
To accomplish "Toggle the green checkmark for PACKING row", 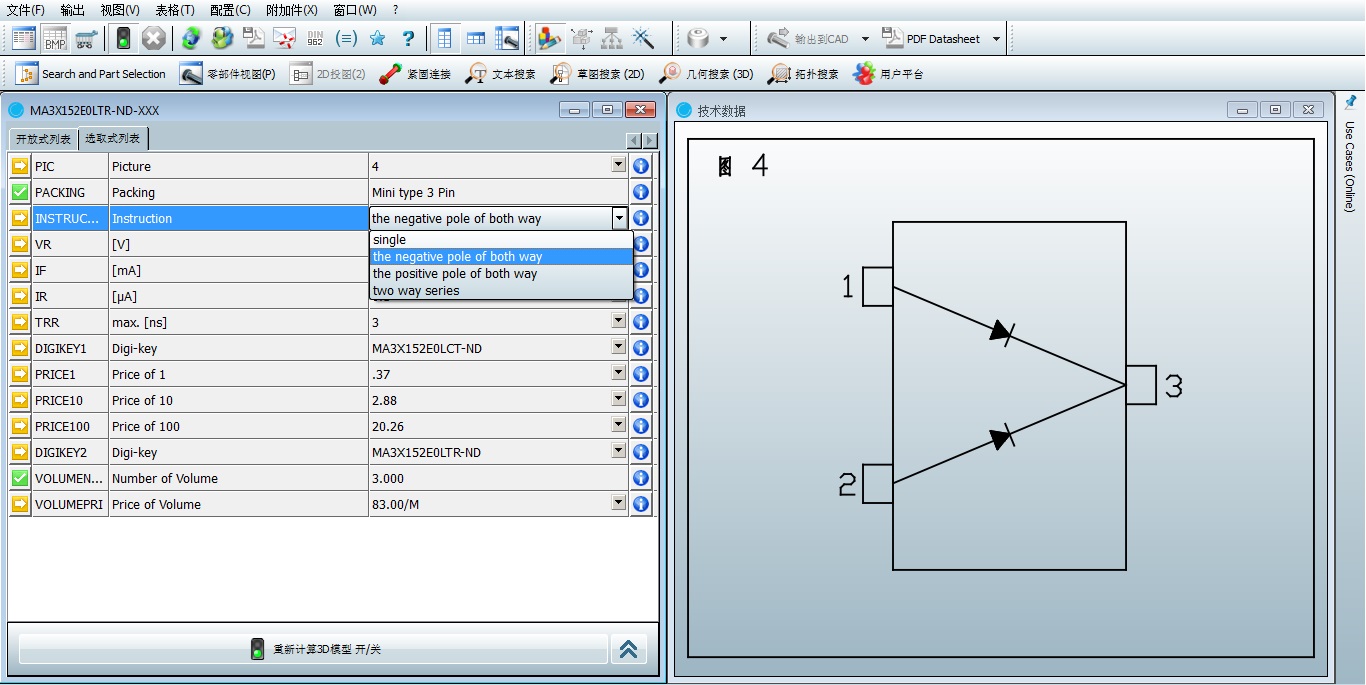I will click(20, 192).
